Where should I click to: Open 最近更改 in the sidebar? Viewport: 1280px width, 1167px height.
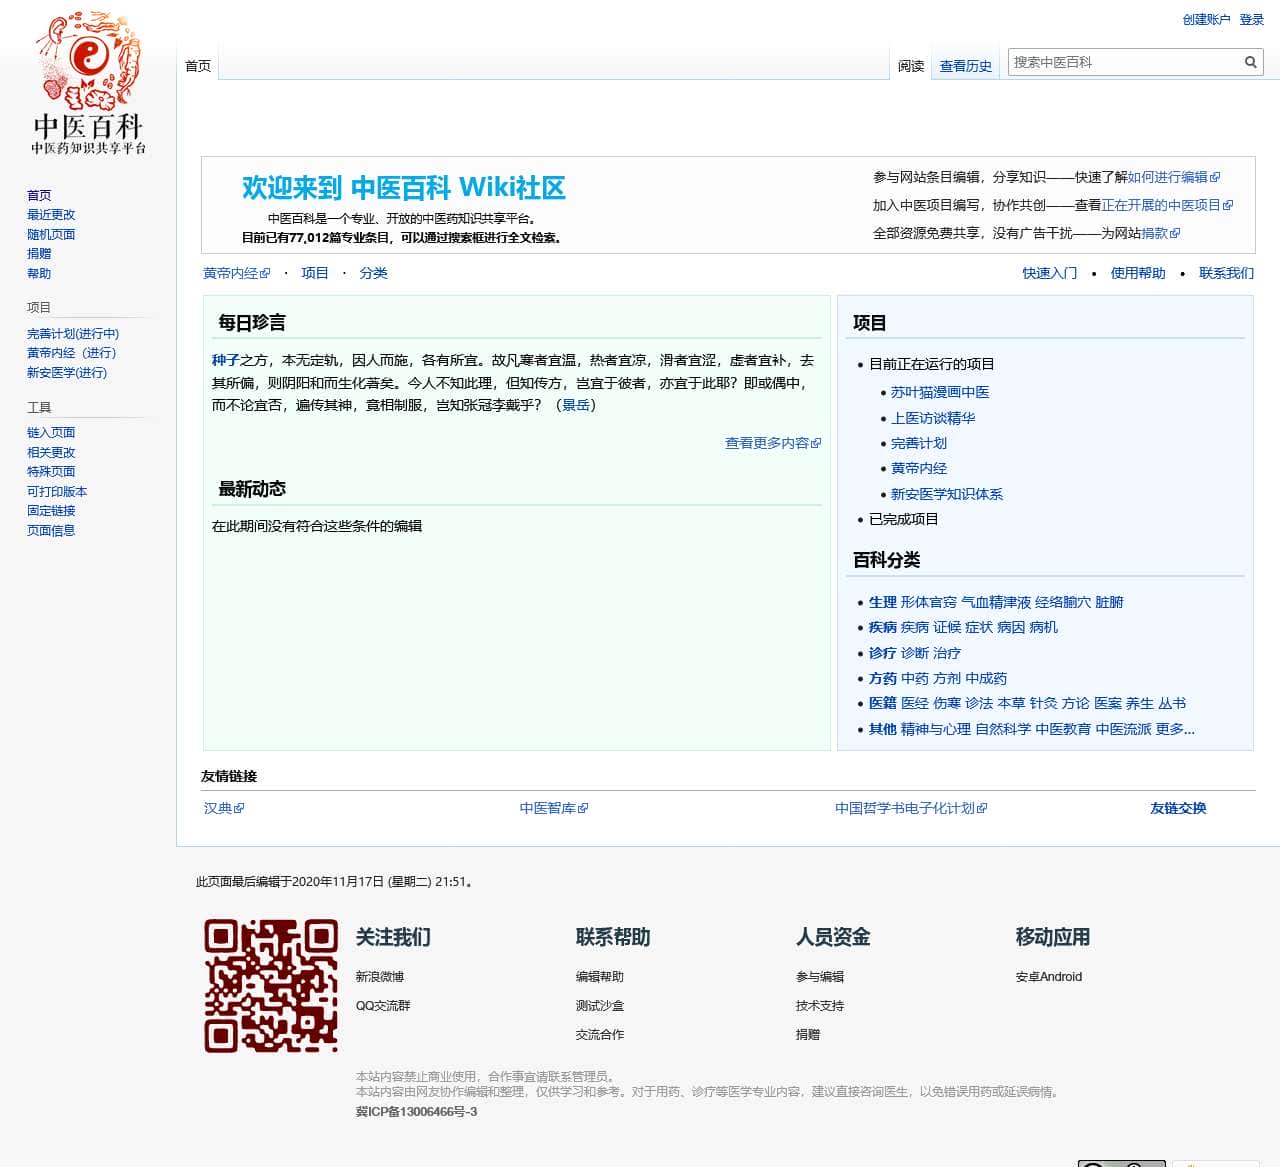[51, 215]
